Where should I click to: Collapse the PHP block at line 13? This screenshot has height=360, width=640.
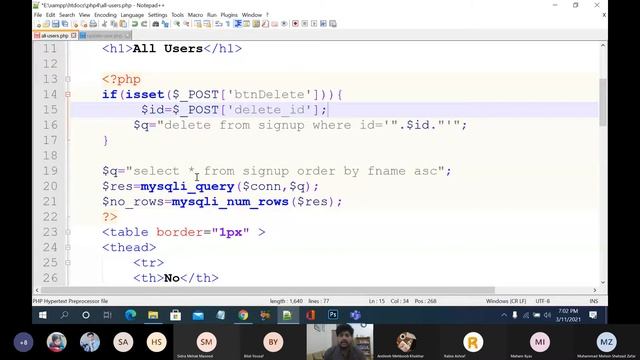click(68, 79)
